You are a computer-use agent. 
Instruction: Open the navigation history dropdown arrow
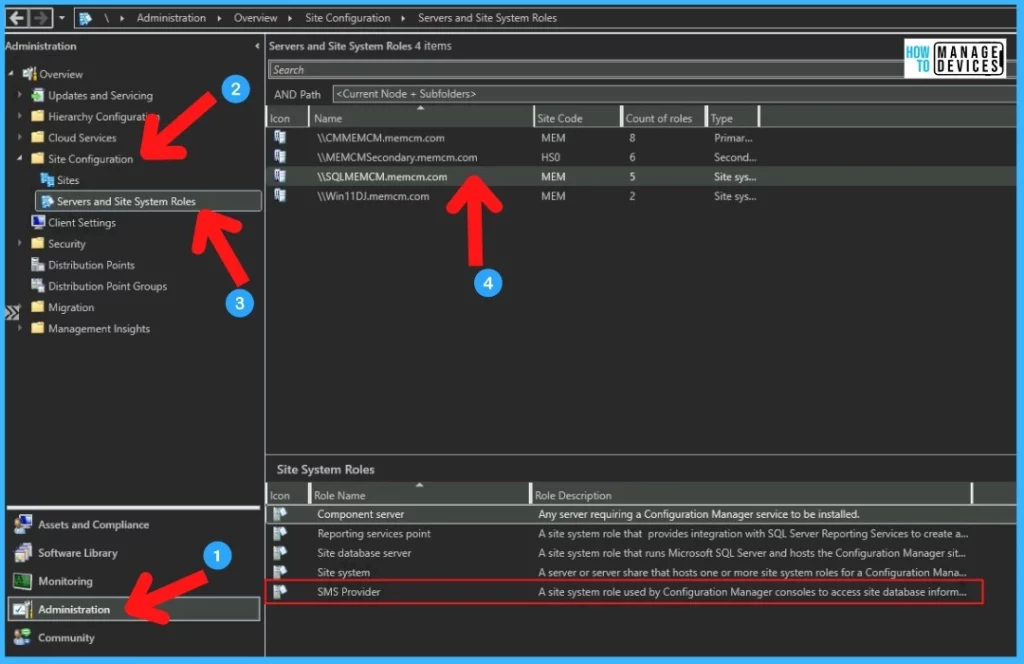click(x=62, y=18)
